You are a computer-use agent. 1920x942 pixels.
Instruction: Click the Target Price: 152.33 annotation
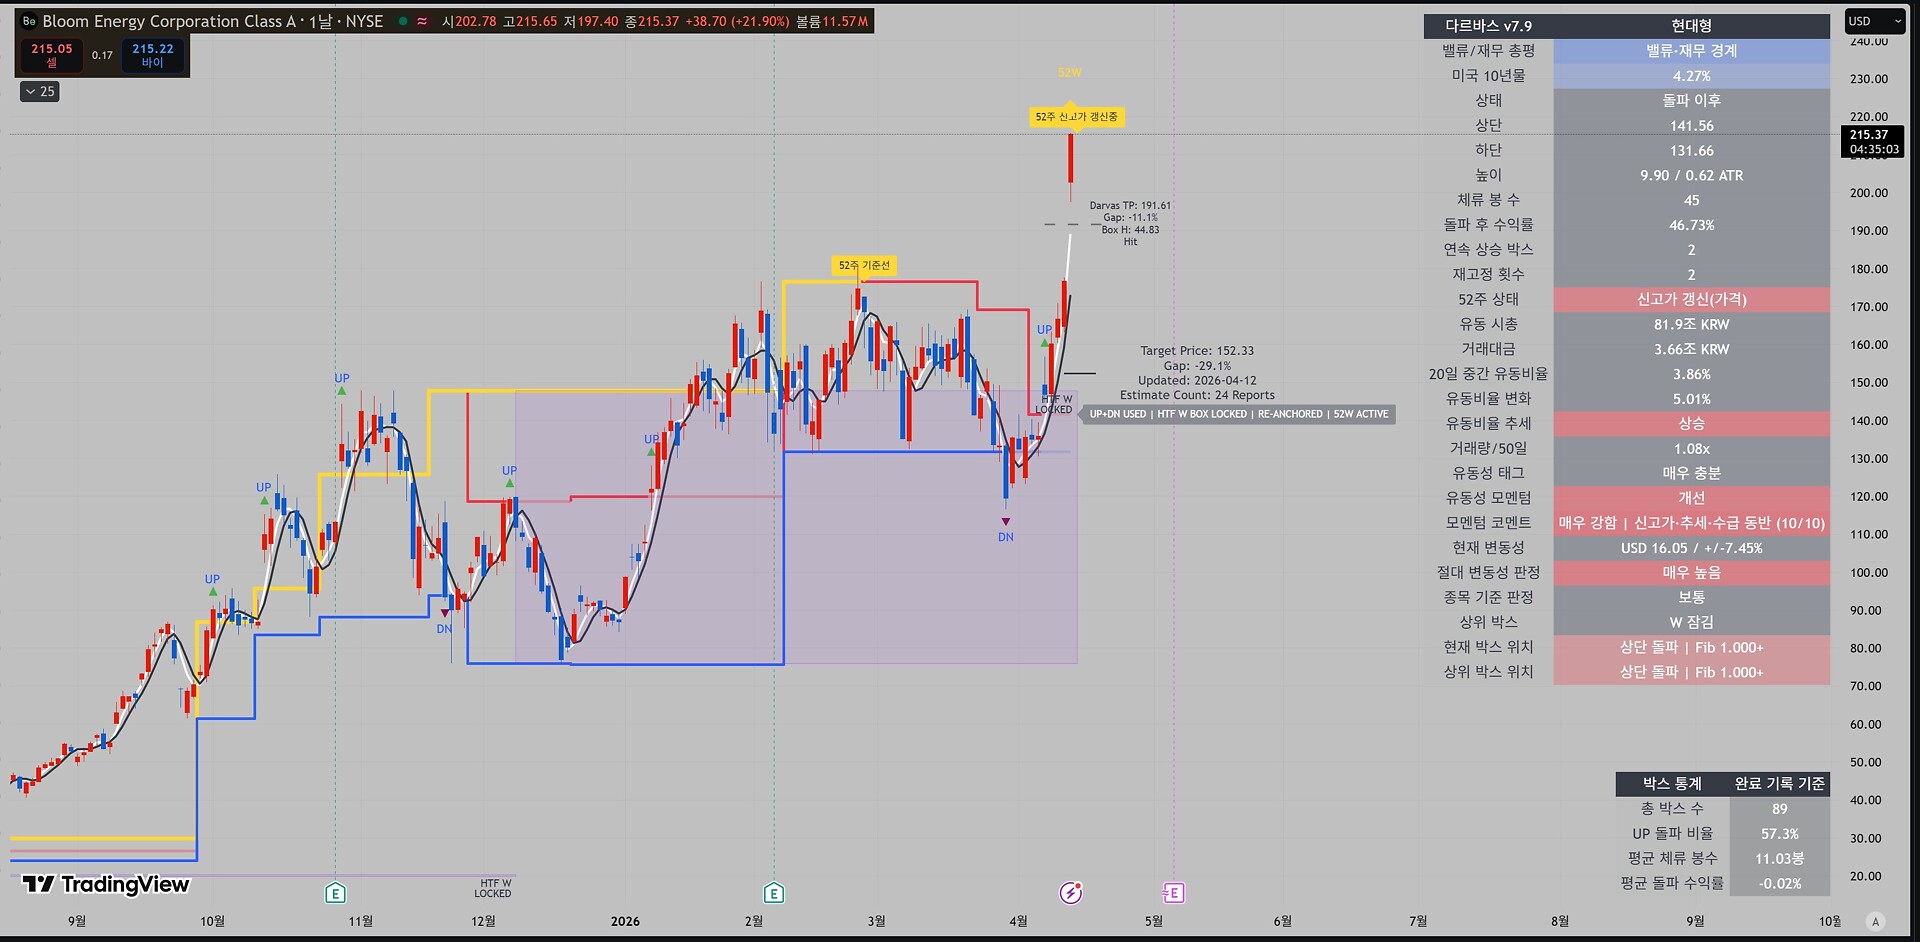pyautogui.click(x=1197, y=351)
